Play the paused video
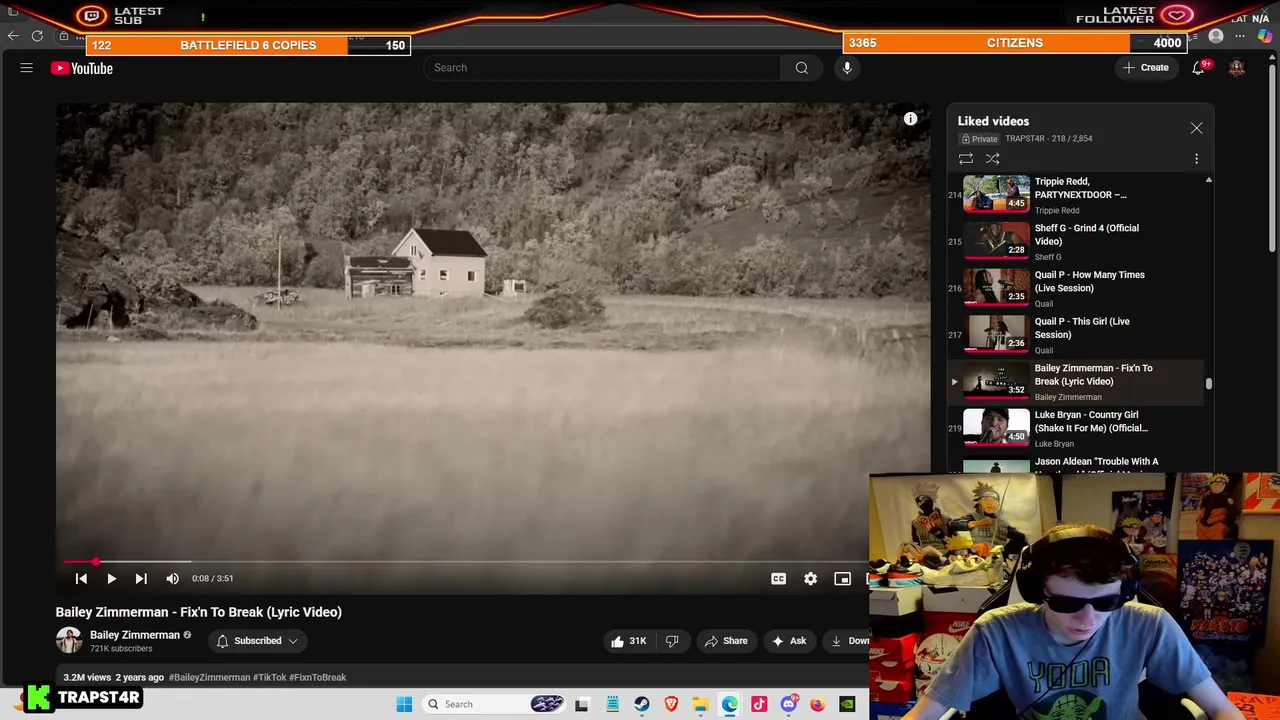Screen dimensions: 1280x720 pos(111,578)
